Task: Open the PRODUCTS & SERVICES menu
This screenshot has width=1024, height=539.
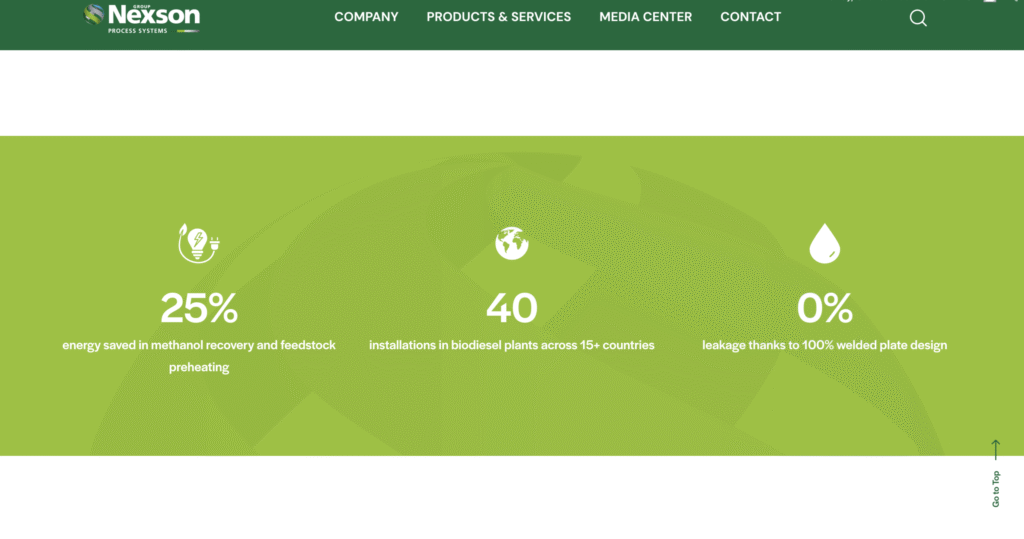Action: [x=498, y=17]
